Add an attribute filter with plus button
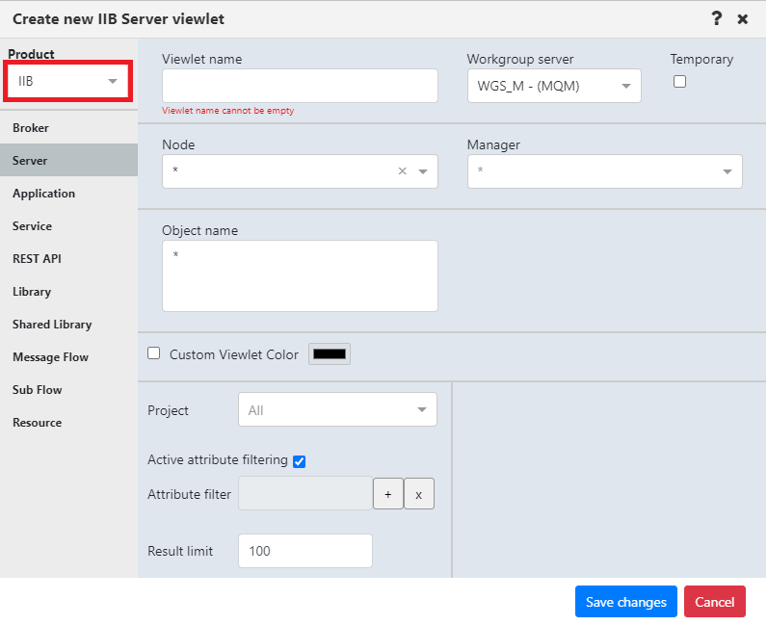Image resolution: width=766 pixels, height=624 pixels. coord(388,494)
